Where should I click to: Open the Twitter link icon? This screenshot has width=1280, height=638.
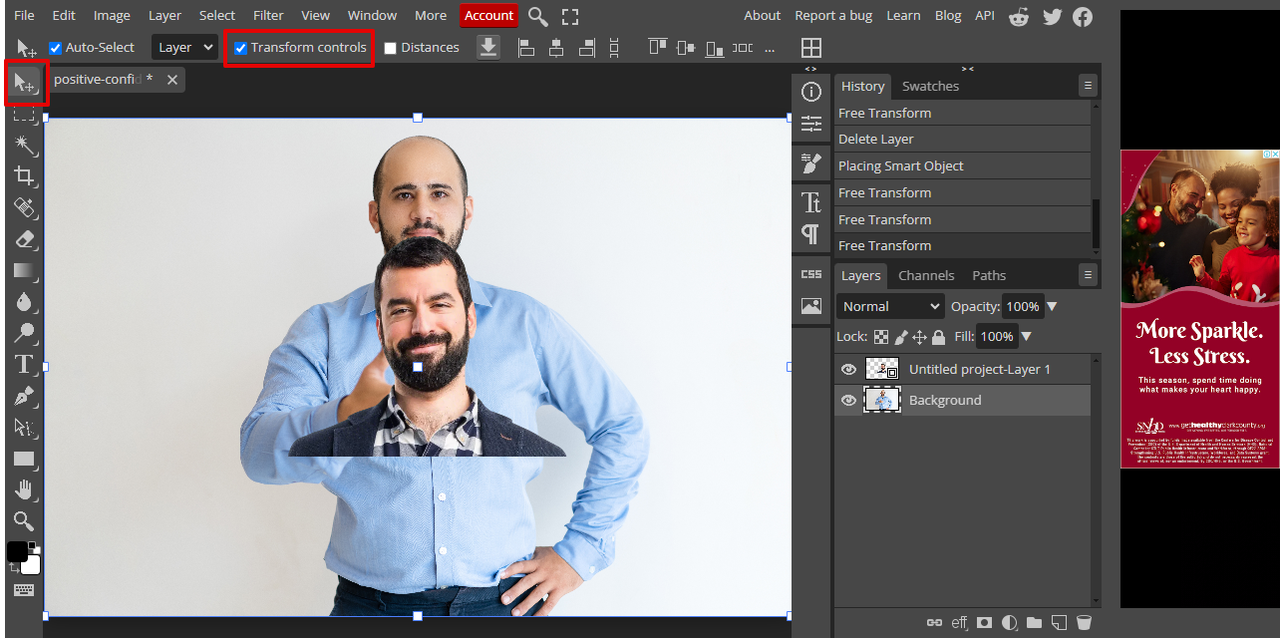click(1051, 16)
